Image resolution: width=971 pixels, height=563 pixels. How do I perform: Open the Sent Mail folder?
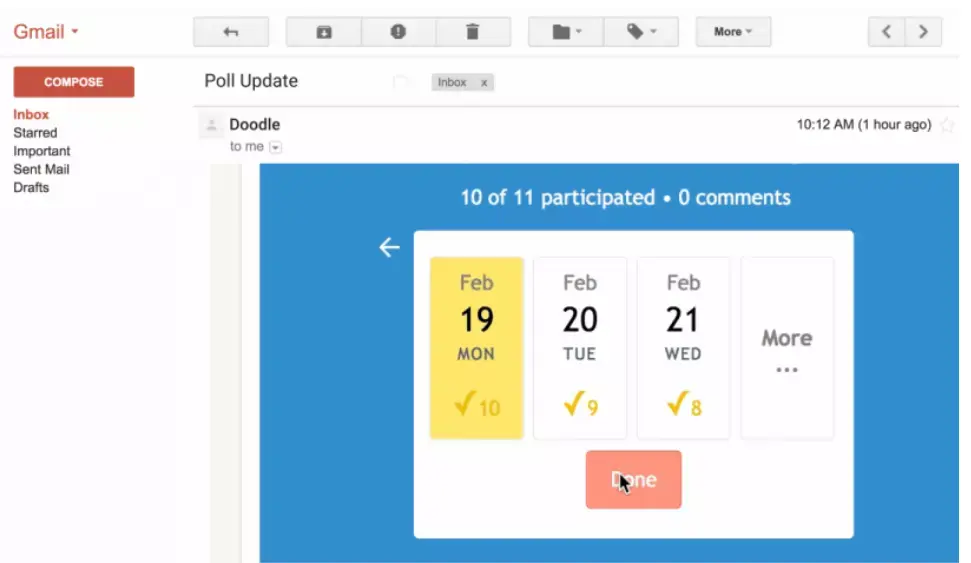(41, 169)
